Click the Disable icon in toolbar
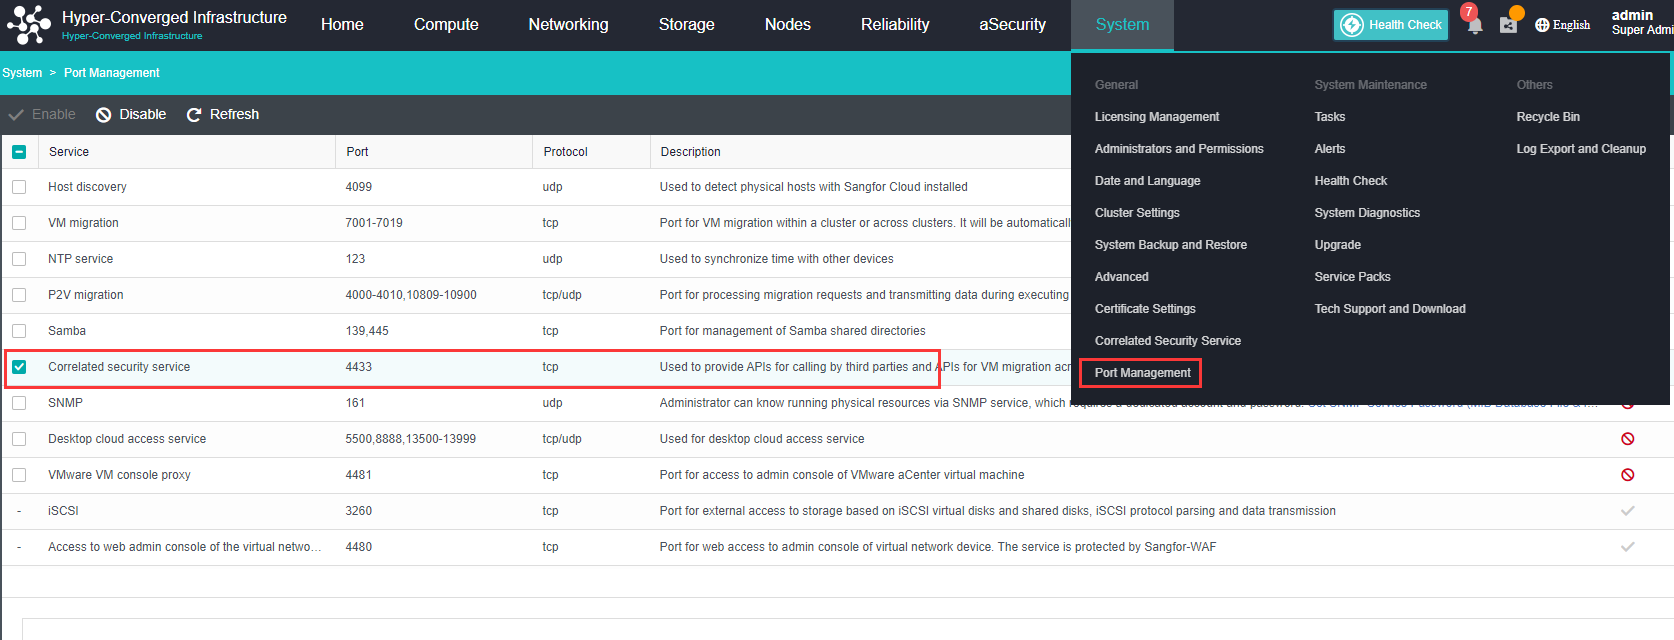Image resolution: width=1674 pixels, height=640 pixels. coord(104,115)
